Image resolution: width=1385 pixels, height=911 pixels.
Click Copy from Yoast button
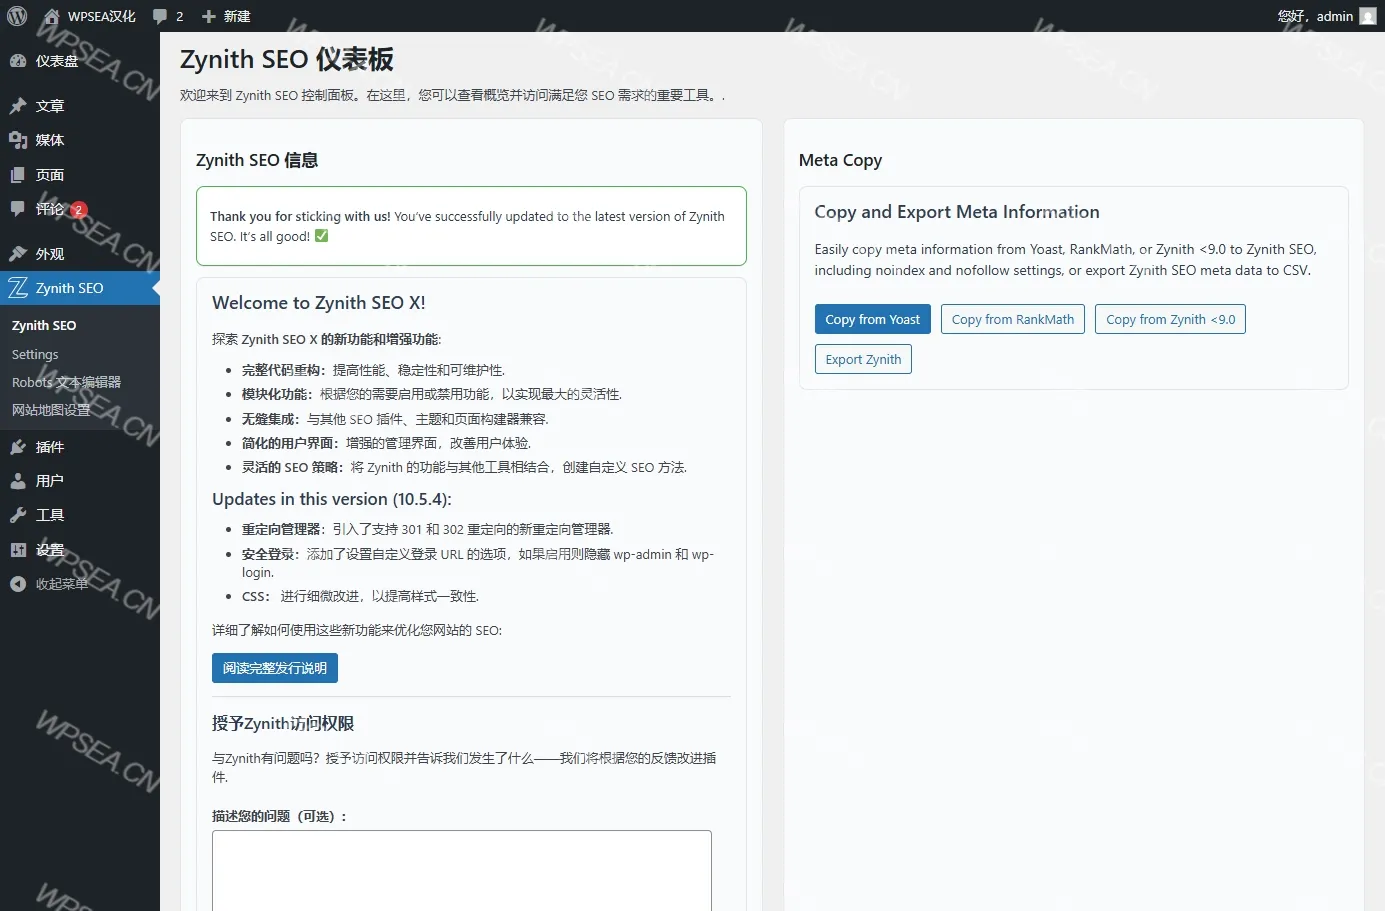click(873, 319)
